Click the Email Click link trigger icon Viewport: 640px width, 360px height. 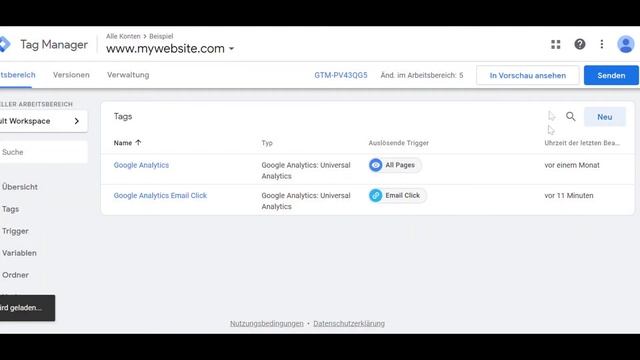click(376, 196)
